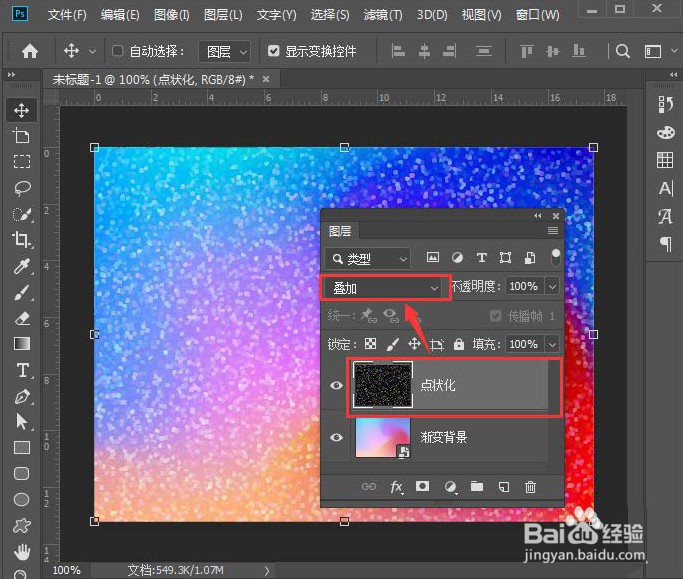Open the Paragraph panel icon
The height and width of the screenshot is (579, 683).
click(x=666, y=244)
